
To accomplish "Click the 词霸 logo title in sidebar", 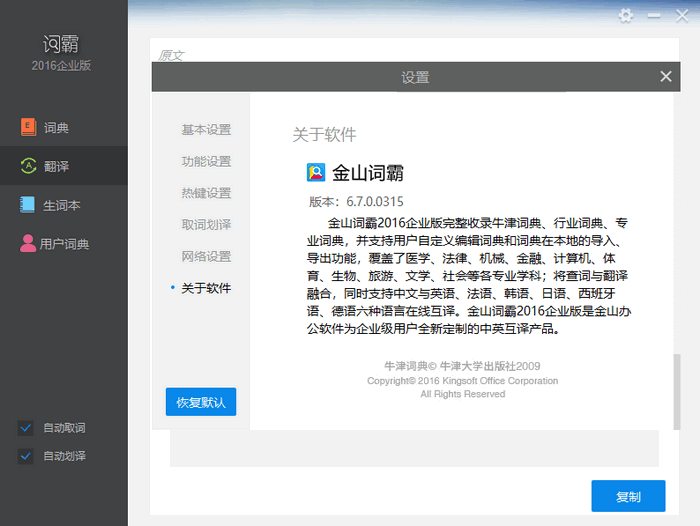I will (61, 44).
